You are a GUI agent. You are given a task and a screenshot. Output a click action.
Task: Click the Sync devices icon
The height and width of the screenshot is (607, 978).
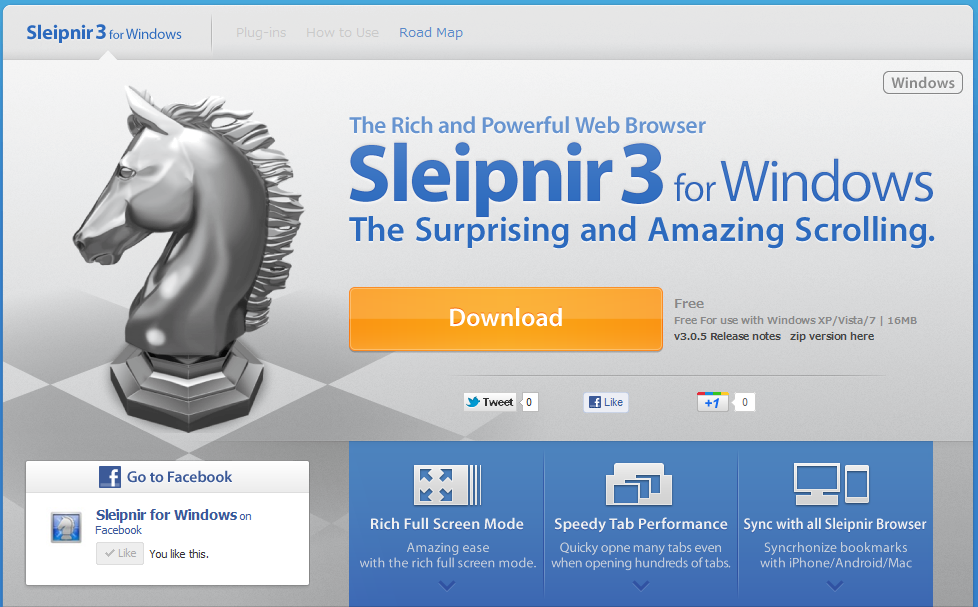[x=831, y=484]
